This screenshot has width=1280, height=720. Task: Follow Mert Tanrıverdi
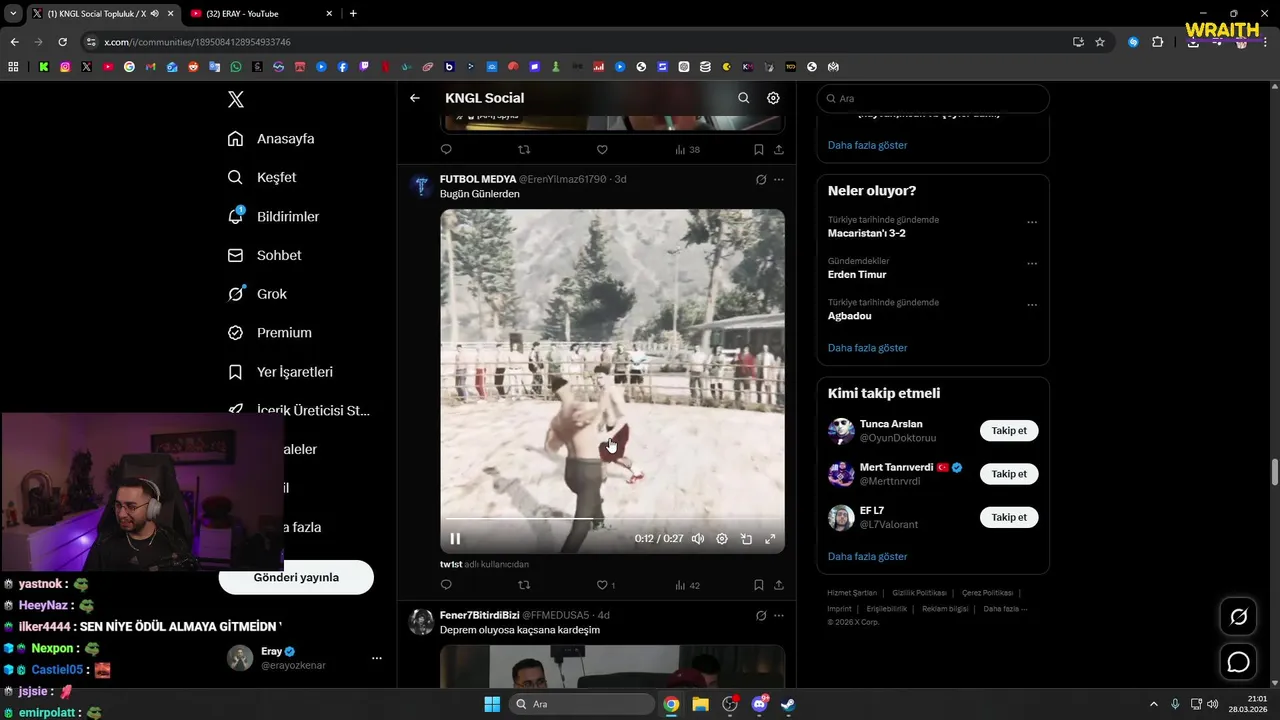[x=1009, y=474]
